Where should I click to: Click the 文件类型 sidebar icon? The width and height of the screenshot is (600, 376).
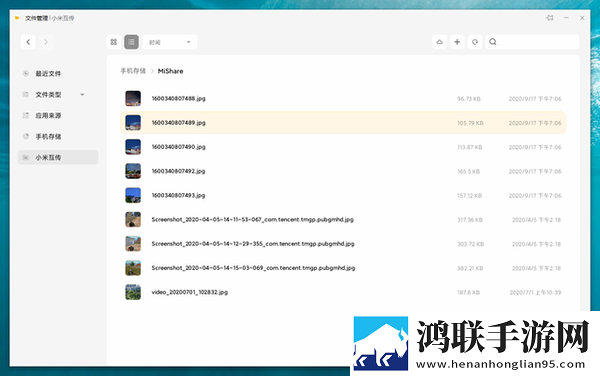[26, 94]
